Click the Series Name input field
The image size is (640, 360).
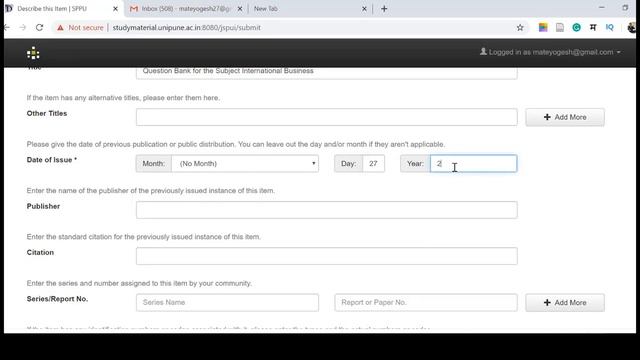227,302
